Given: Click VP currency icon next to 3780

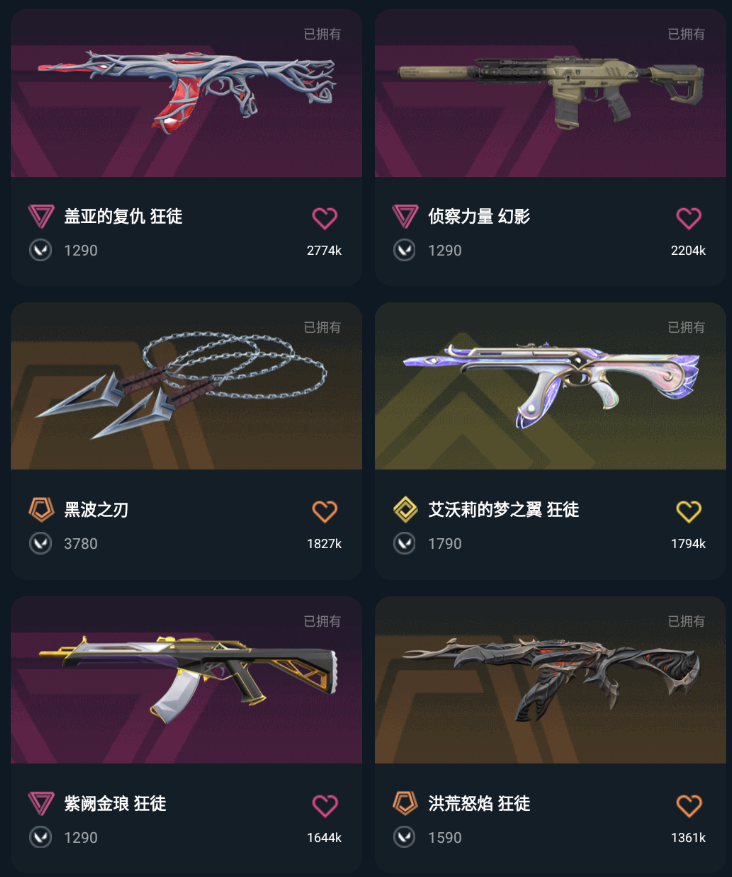Looking at the screenshot, I should pos(40,544).
